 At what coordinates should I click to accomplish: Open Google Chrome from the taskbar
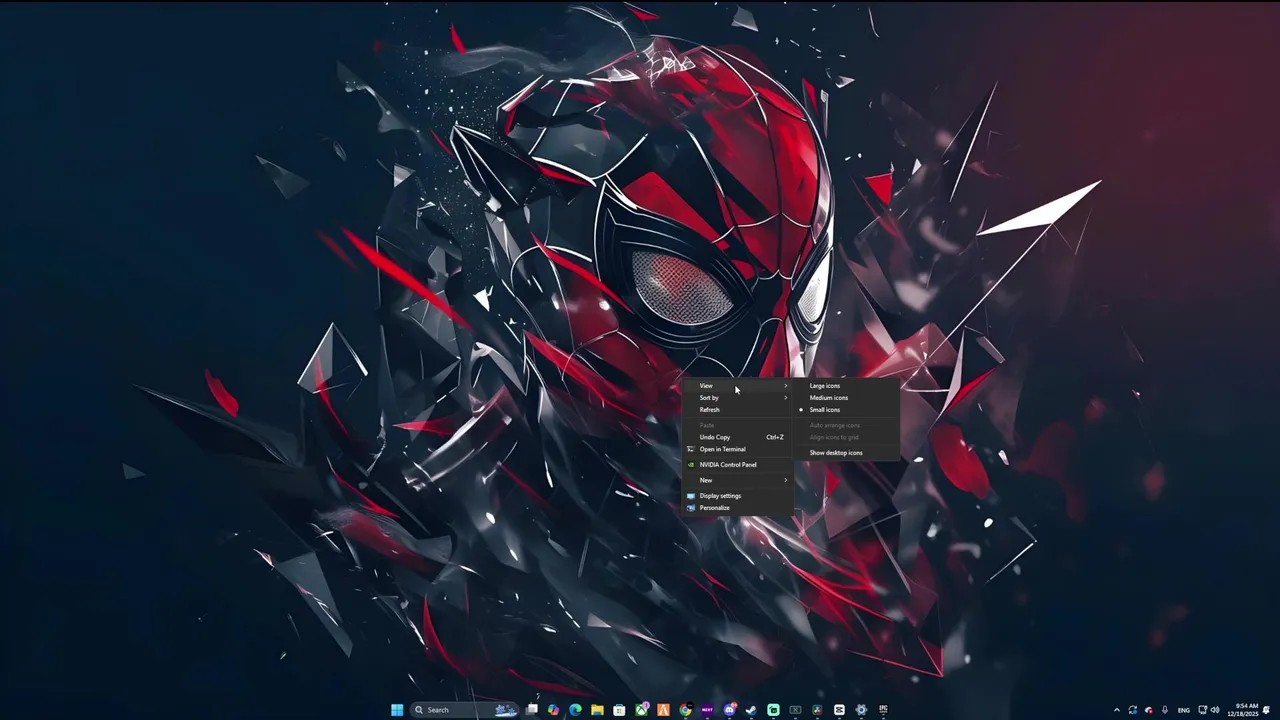[685, 710]
